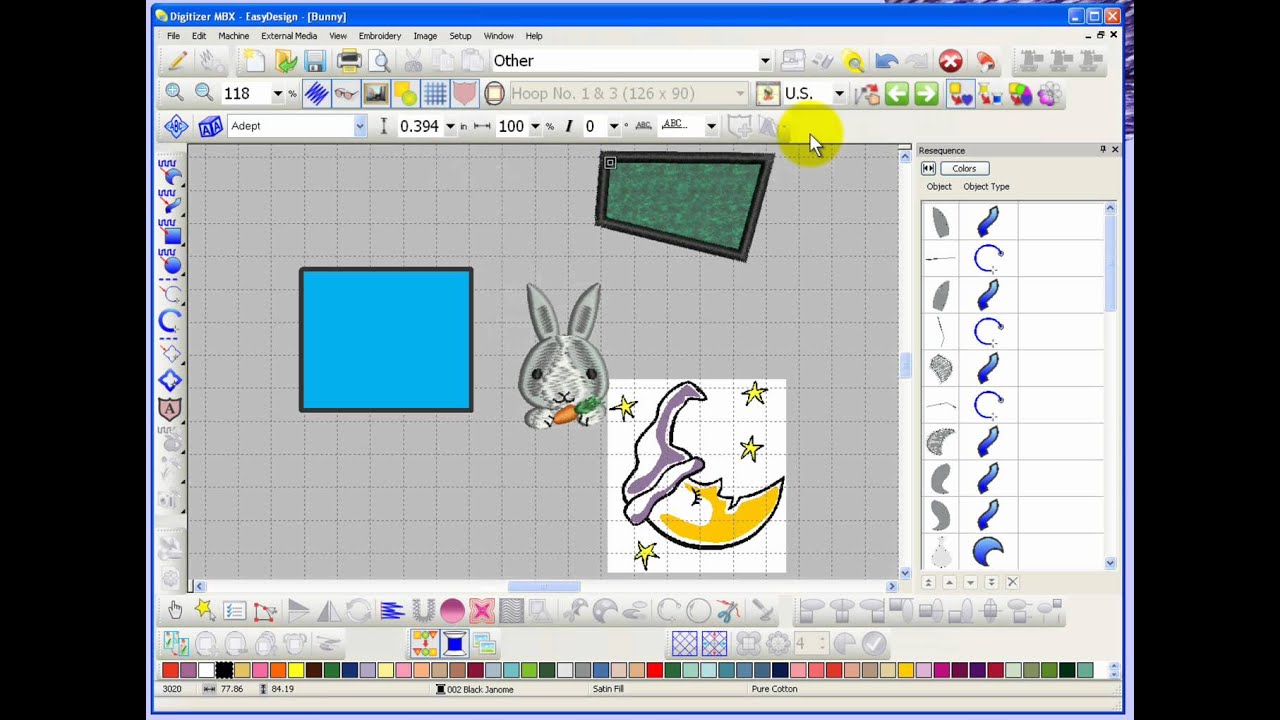
Task: Open the Machine menu
Action: [x=233, y=36]
